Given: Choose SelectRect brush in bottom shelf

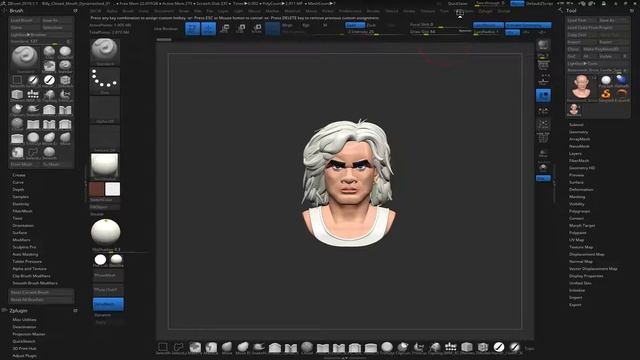Looking at the screenshot, I should 163,348.
